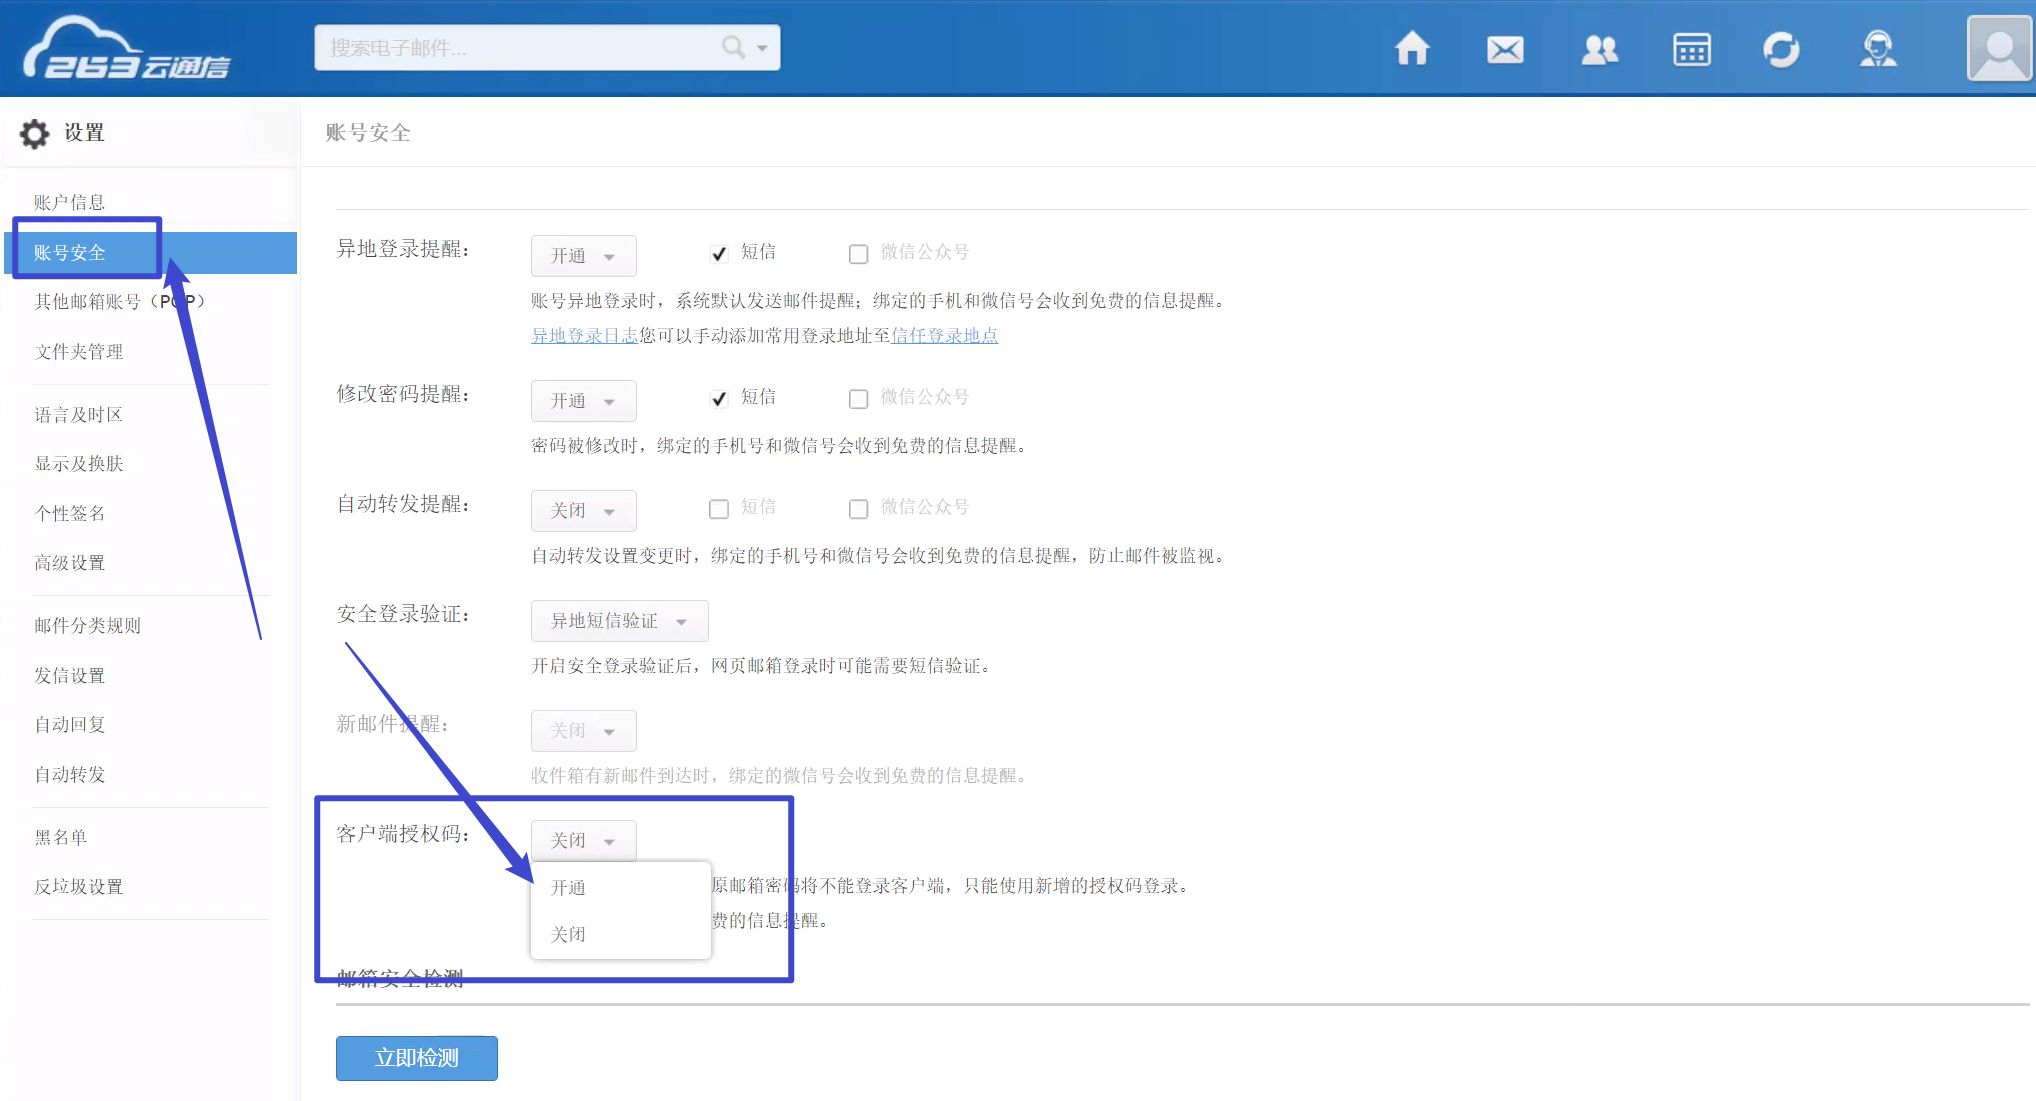Select 账号安全 in sidebar
Viewport: 2036px width, 1101px height.
tap(150, 253)
